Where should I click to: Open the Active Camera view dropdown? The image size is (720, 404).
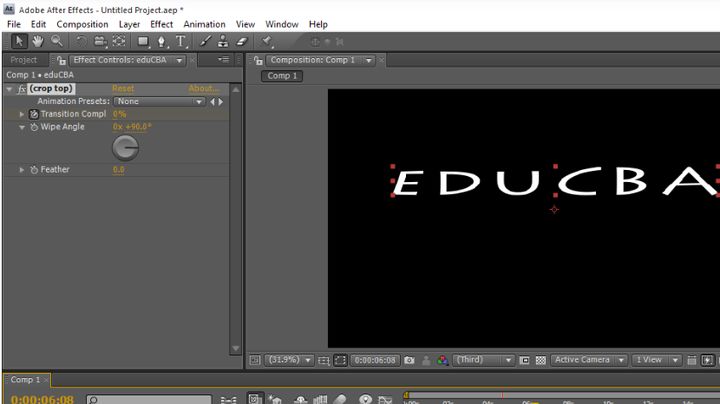click(x=589, y=360)
